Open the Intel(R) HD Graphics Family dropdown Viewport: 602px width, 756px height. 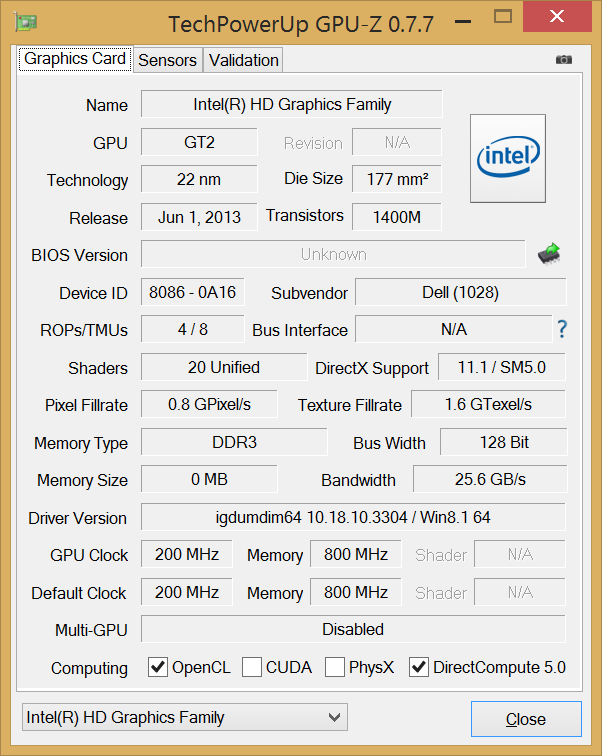pos(185,717)
